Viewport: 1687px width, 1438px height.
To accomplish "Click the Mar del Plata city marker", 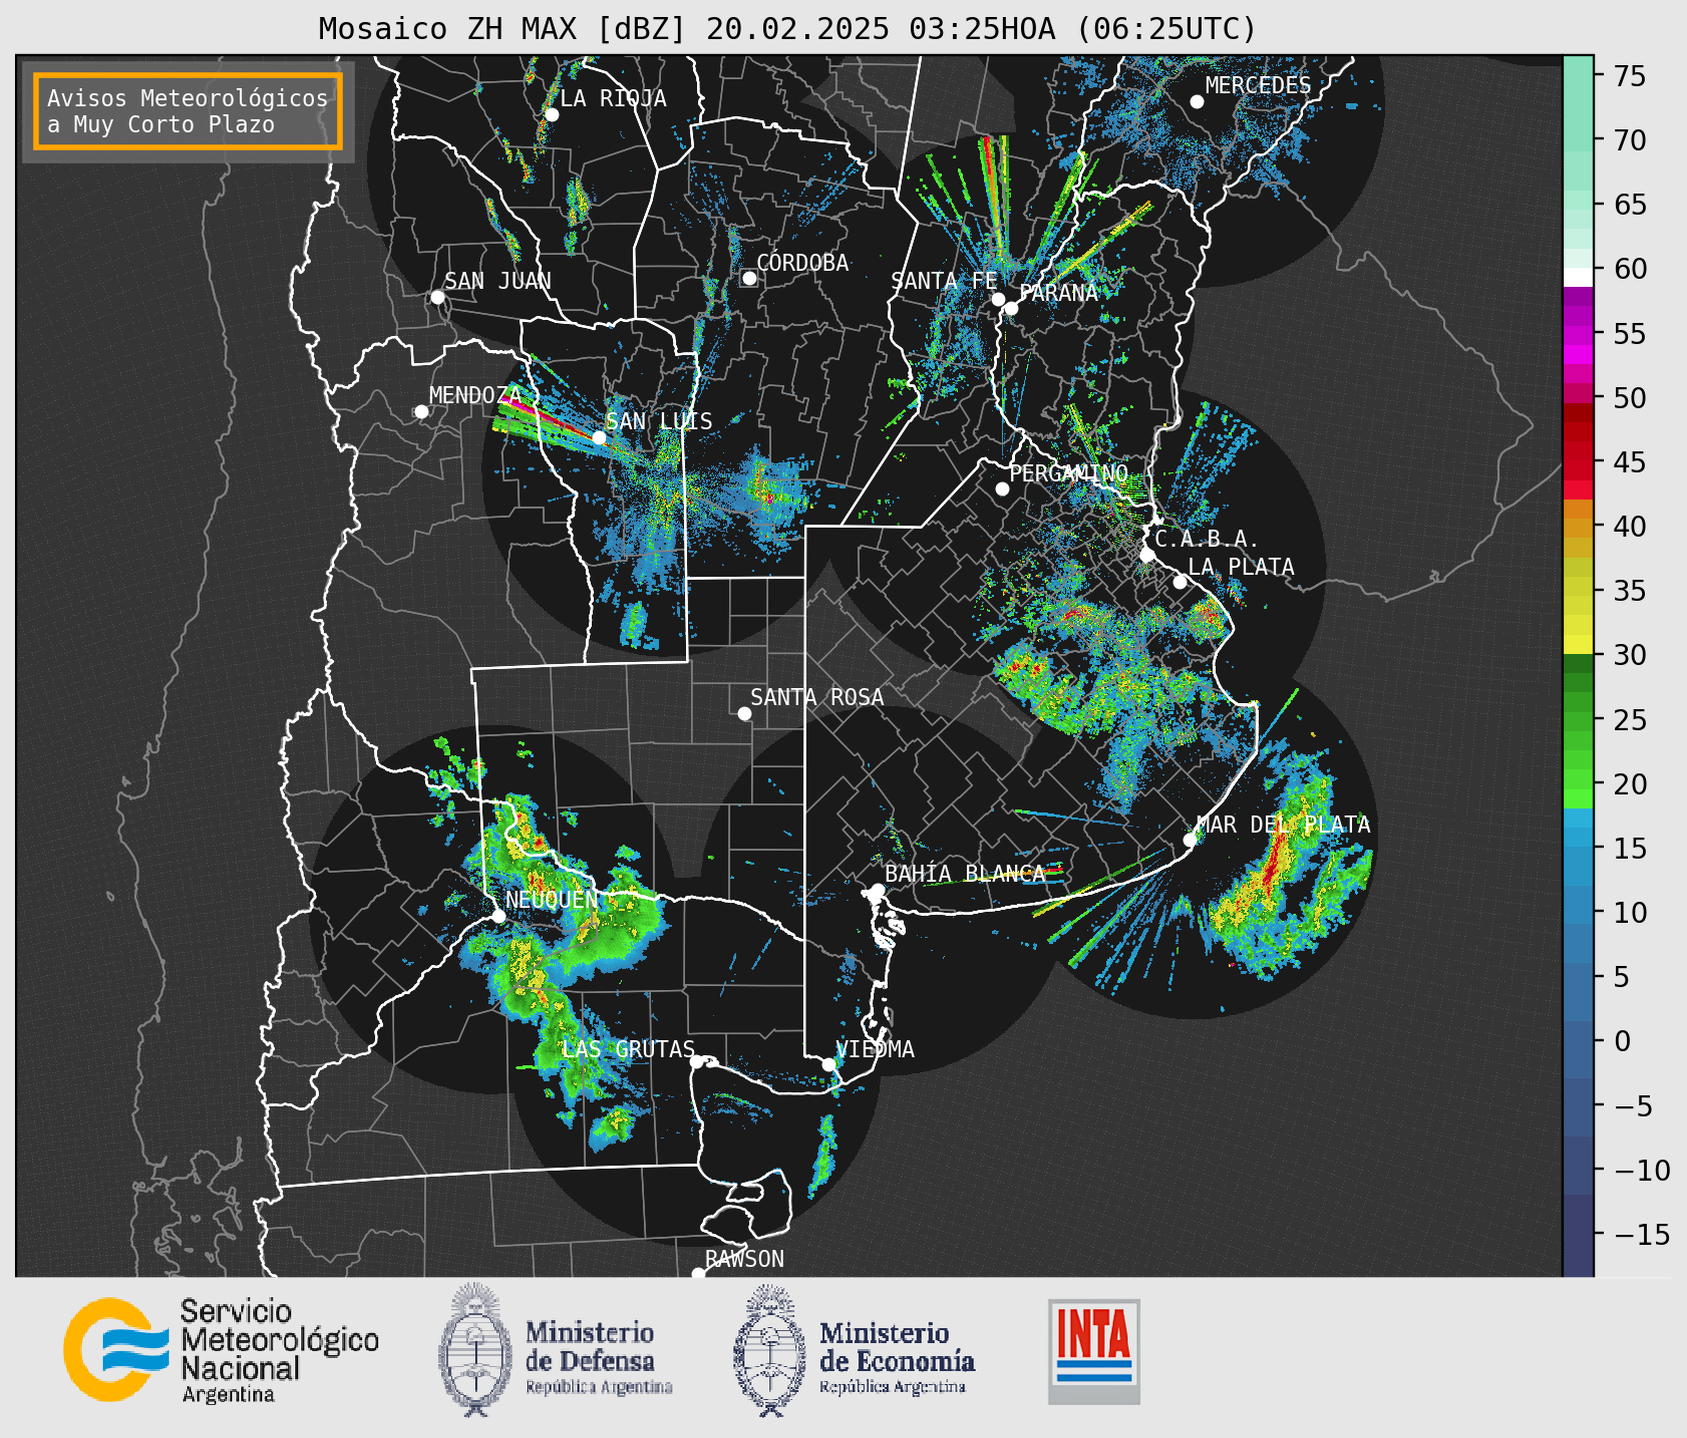I will [1190, 840].
